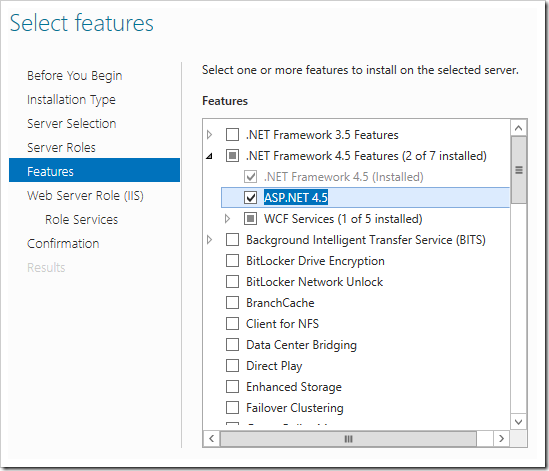Check the .NET Framework 3.5 Features checkbox
549x471 pixels.
pyautogui.click(x=232, y=134)
